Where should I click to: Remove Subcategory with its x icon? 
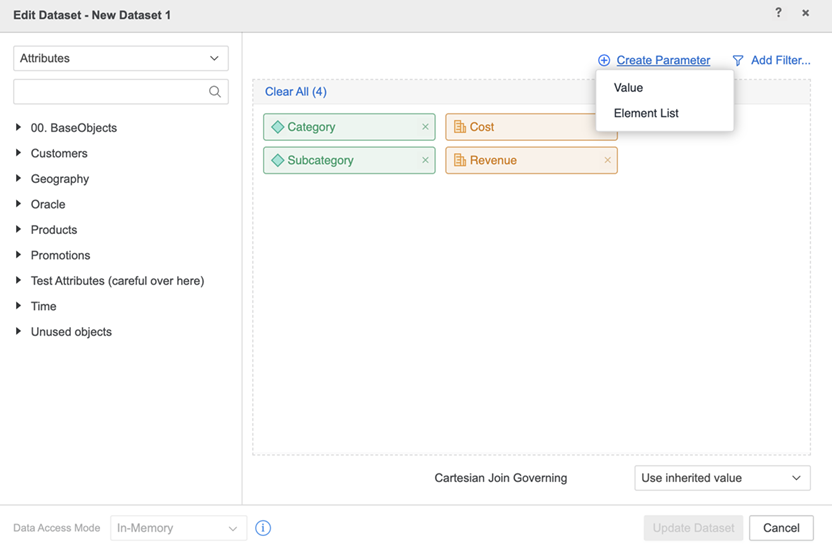pyautogui.click(x=425, y=160)
